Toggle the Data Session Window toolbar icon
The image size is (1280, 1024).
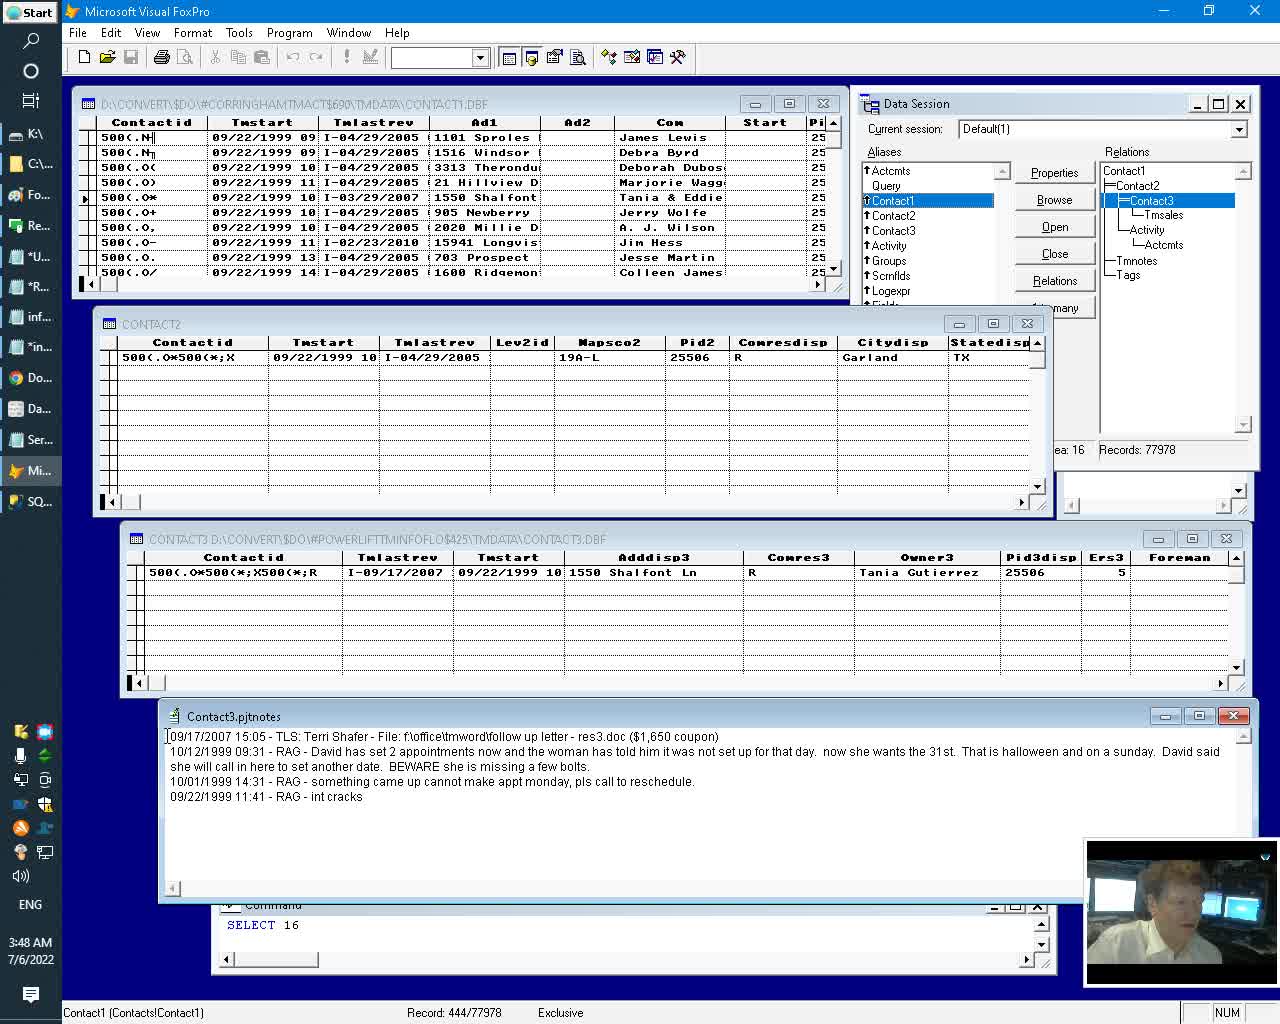tap(532, 58)
